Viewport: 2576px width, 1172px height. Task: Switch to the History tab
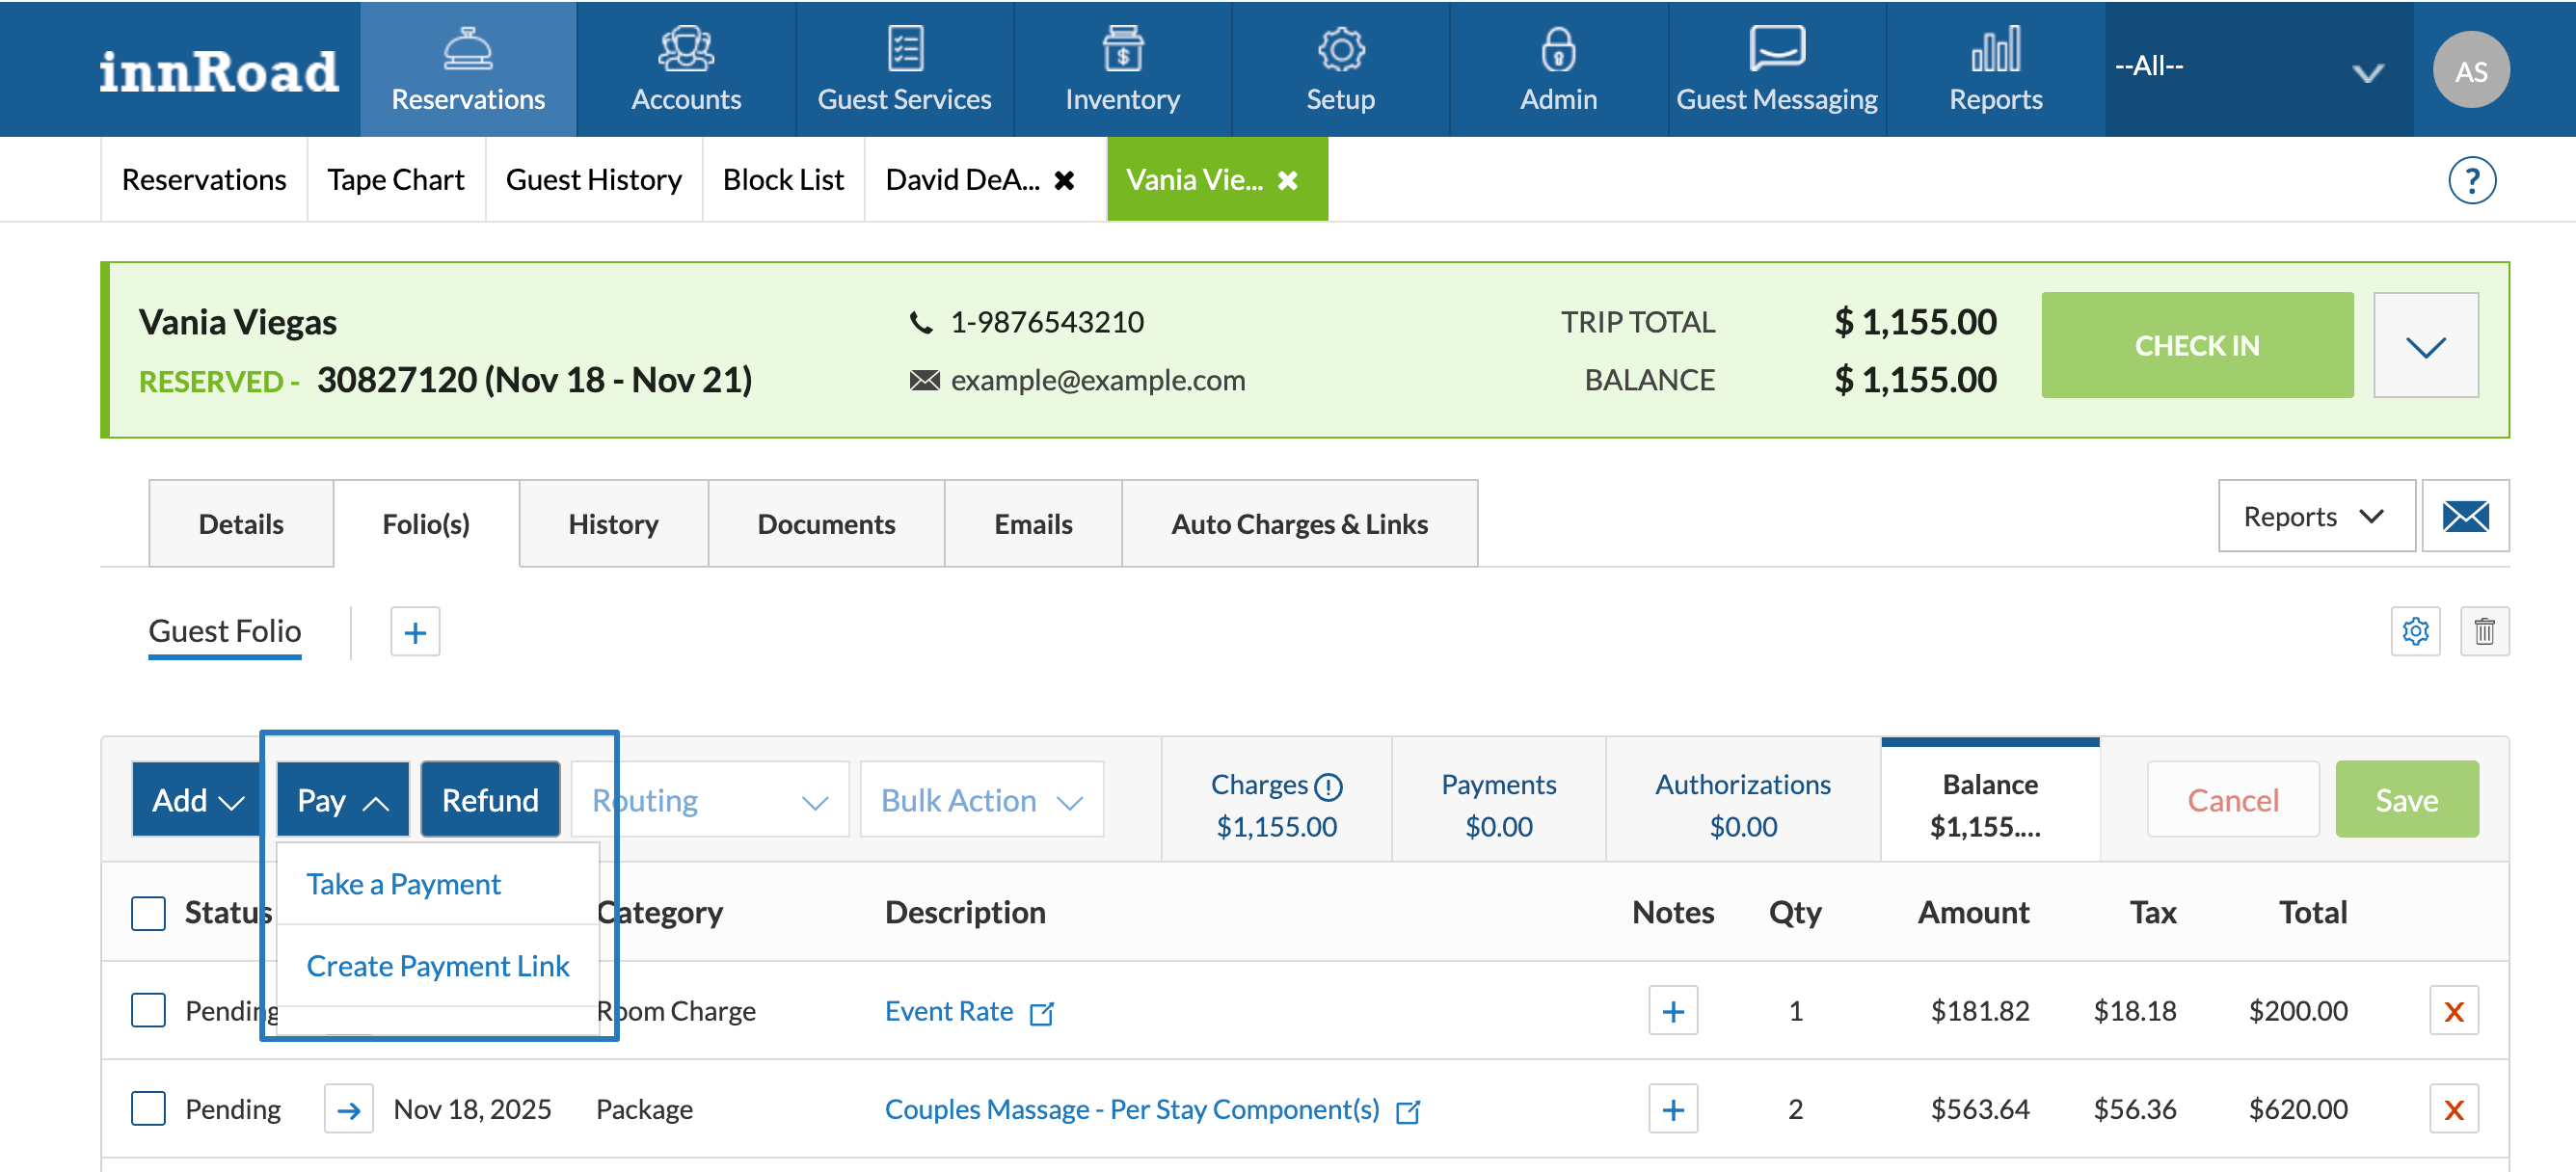point(613,524)
